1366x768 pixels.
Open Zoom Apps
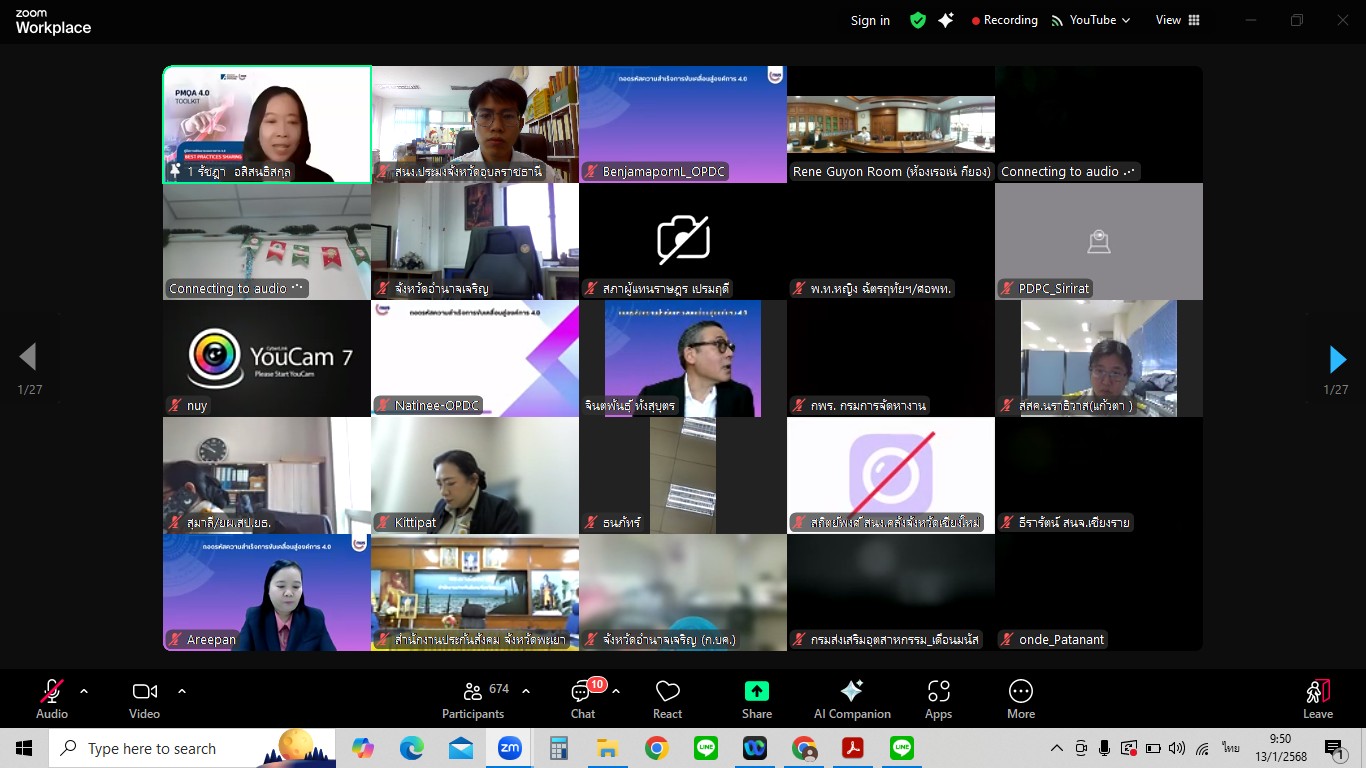point(938,699)
